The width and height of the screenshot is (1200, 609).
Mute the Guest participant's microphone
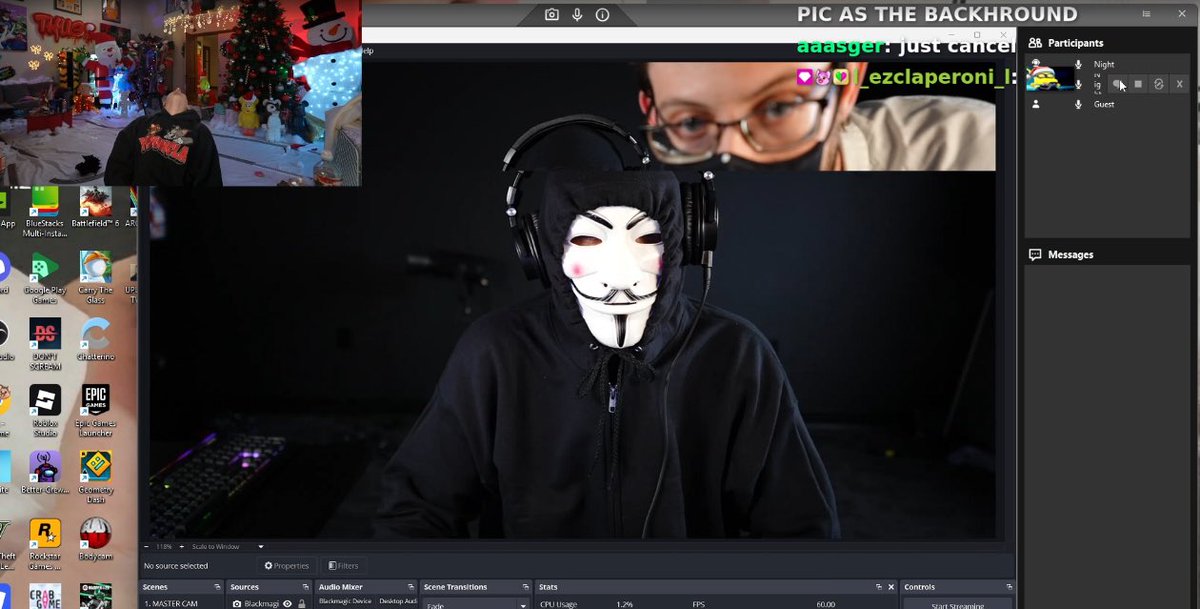[x=1078, y=104]
